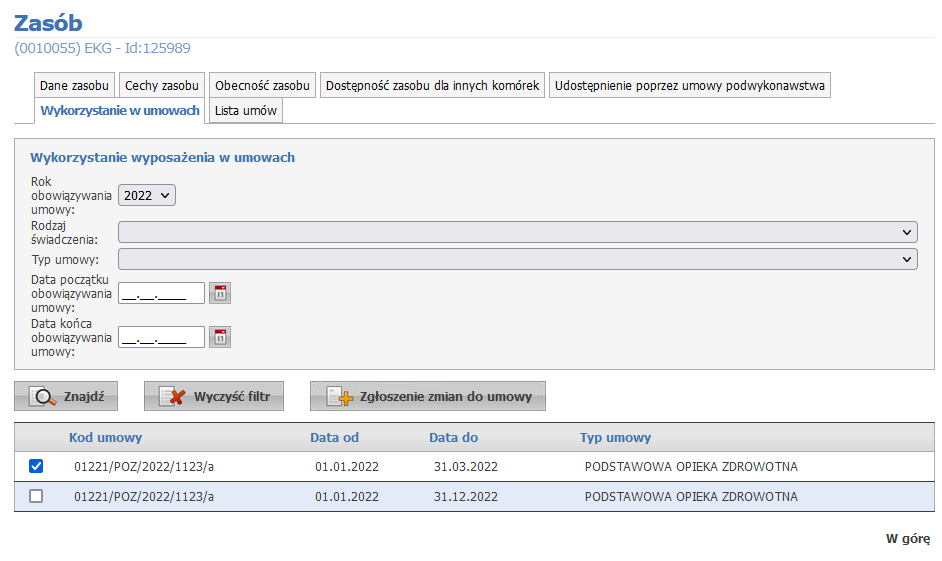Open the Lista umów tab
Screen dimensions: 942x561
pyautogui.click(x=245, y=111)
